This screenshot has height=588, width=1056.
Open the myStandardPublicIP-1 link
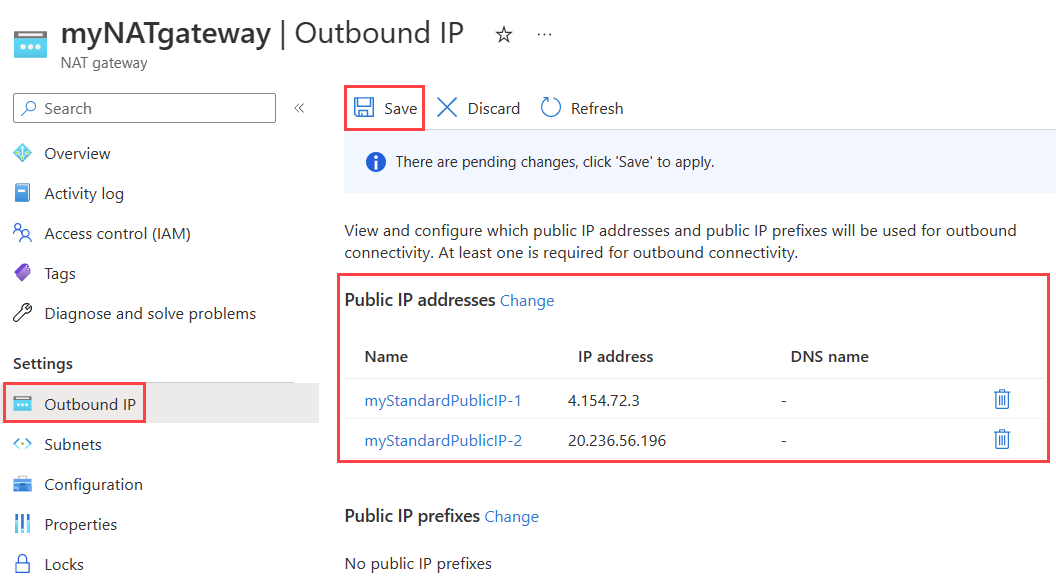(x=443, y=400)
